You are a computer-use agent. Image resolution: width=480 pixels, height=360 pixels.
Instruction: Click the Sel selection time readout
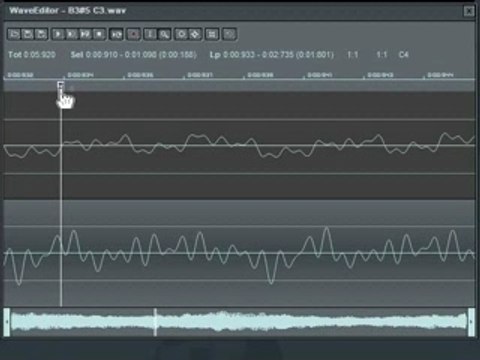point(133,55)
